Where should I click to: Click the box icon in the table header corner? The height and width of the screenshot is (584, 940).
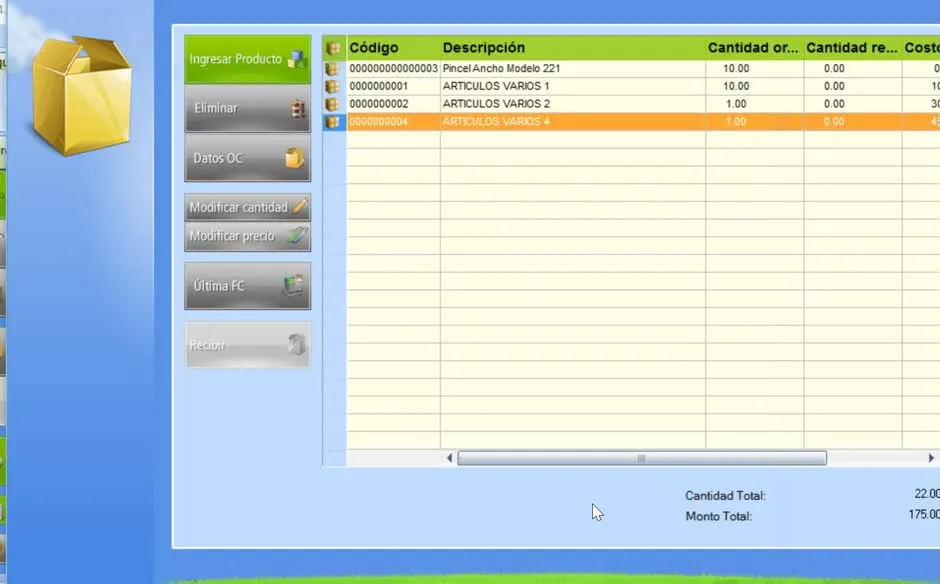pos(333,48)
